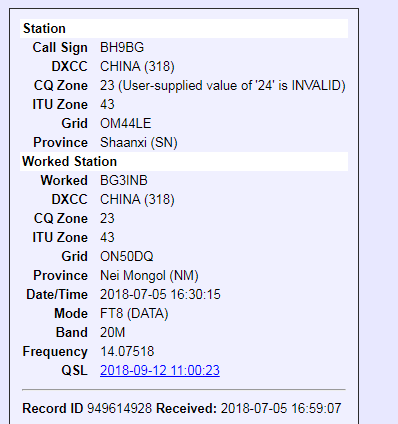Screen dimensions: 398x424
Task: Click the Nei Mongol (NM) province value
Action: click(x=149, y=275)
